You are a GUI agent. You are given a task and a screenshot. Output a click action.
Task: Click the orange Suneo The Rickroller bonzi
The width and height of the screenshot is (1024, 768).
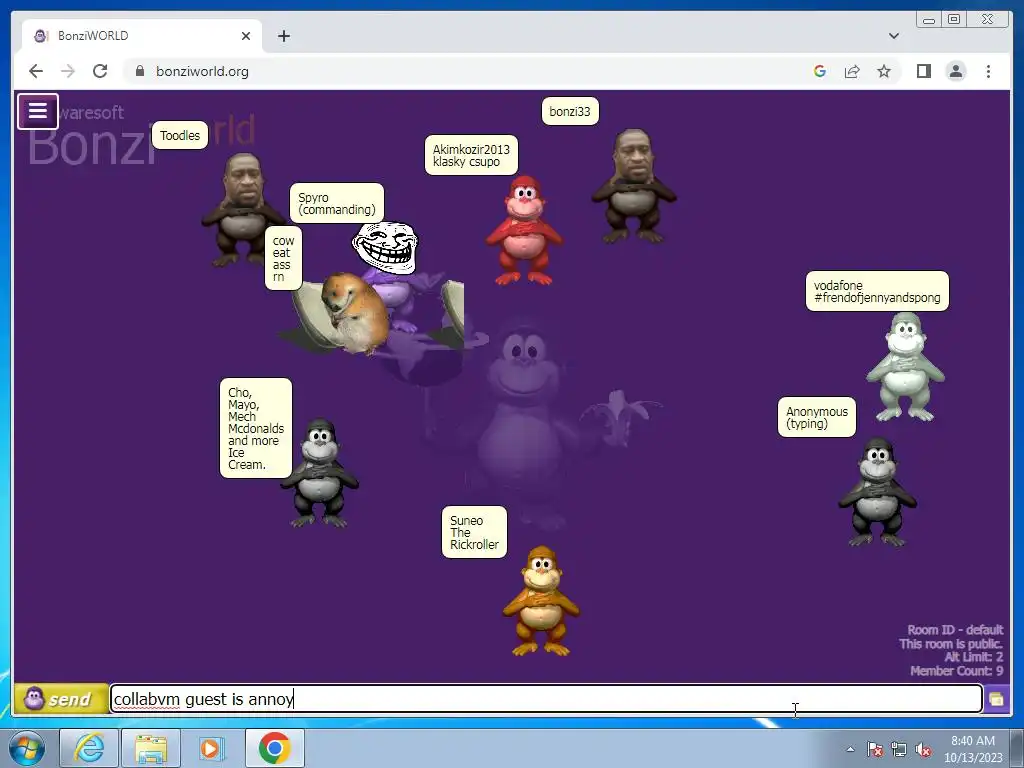coord(541,601)
